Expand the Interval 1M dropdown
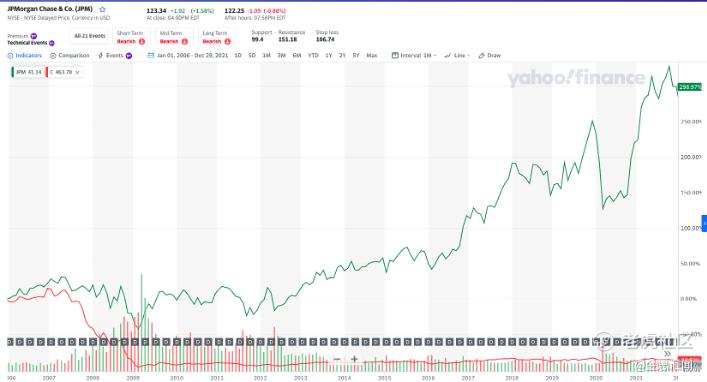Viewport: 707px width, 382px height. coord(414,55)
